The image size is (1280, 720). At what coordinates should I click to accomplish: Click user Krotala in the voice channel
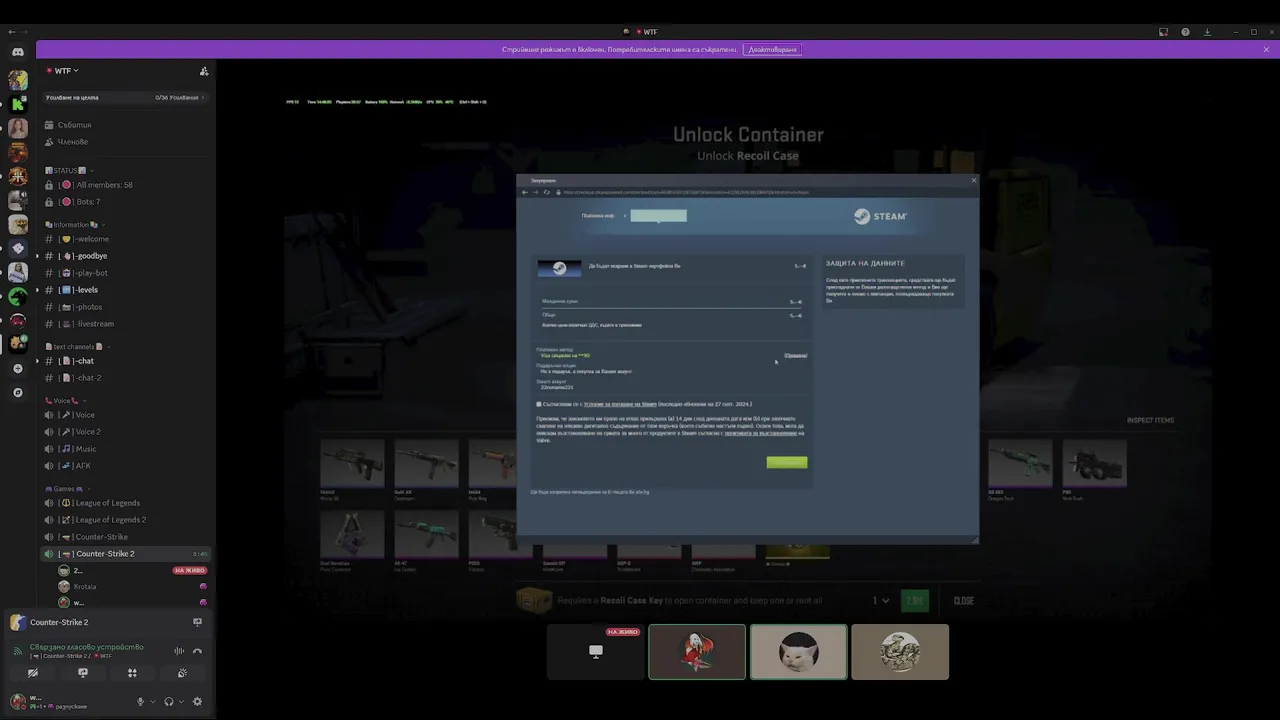pyautogui.click(x=132, y=587)
